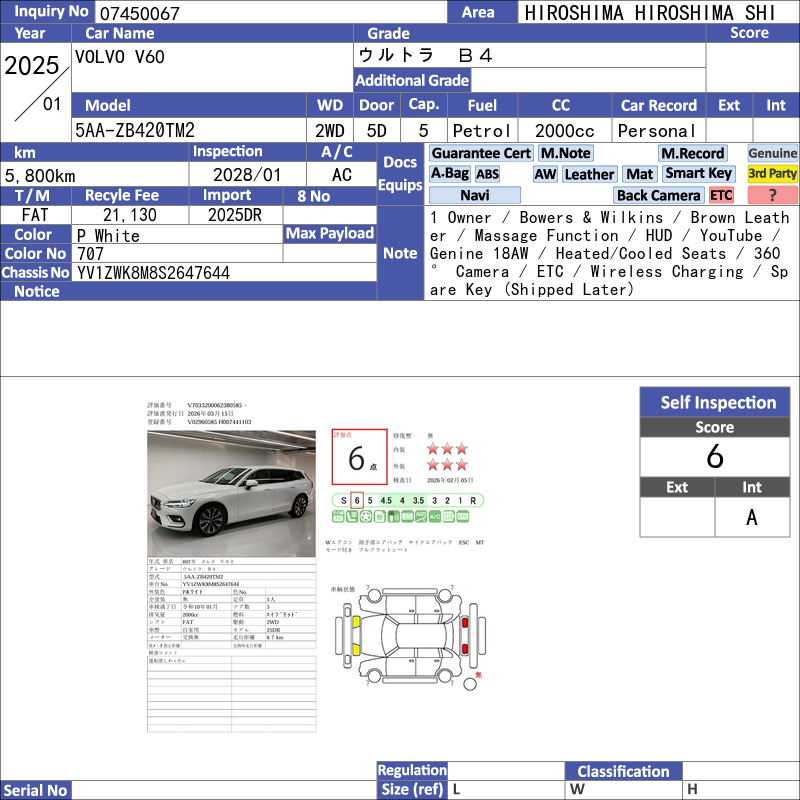Click the red-boxed big 6 評価点 score

[360, 457]
